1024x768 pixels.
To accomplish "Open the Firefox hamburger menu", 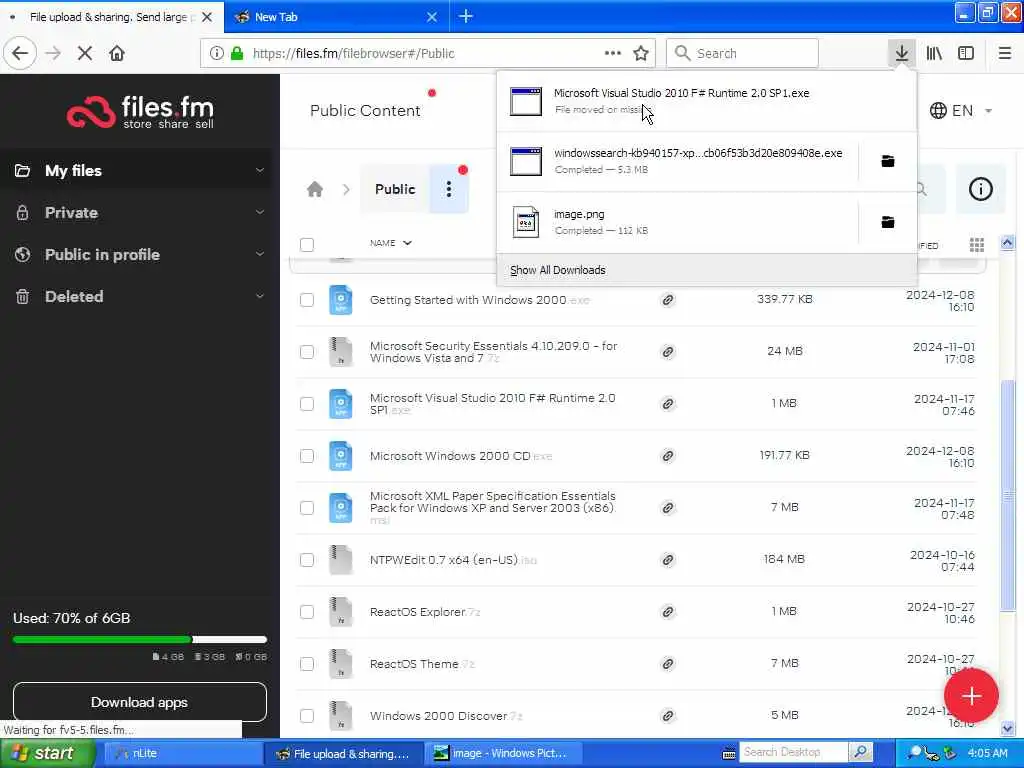I will 1005,53.
